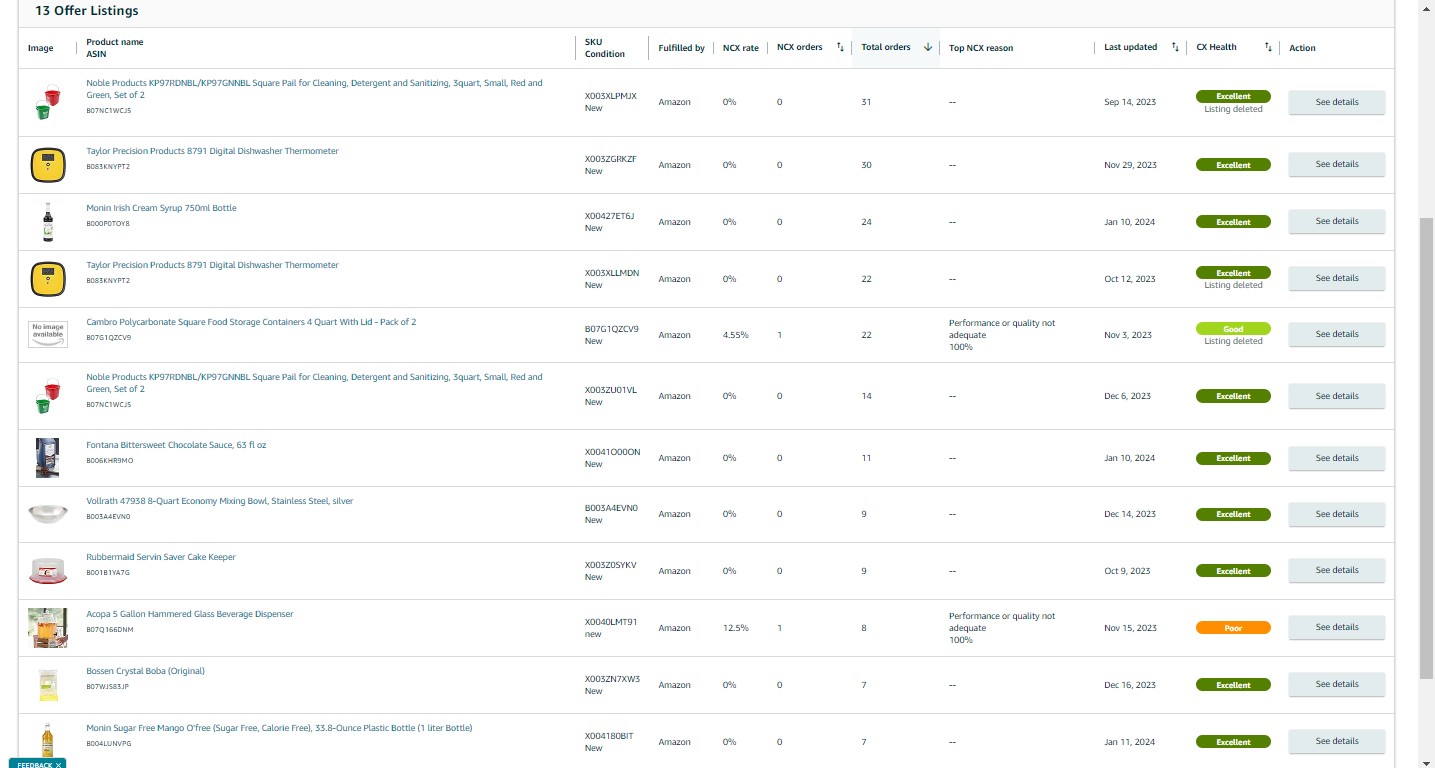Screen dimensions: 1435x768
Task: See details for Bossen Crystal Boba
Action: pyautogui.click(x=1336, y=684)
